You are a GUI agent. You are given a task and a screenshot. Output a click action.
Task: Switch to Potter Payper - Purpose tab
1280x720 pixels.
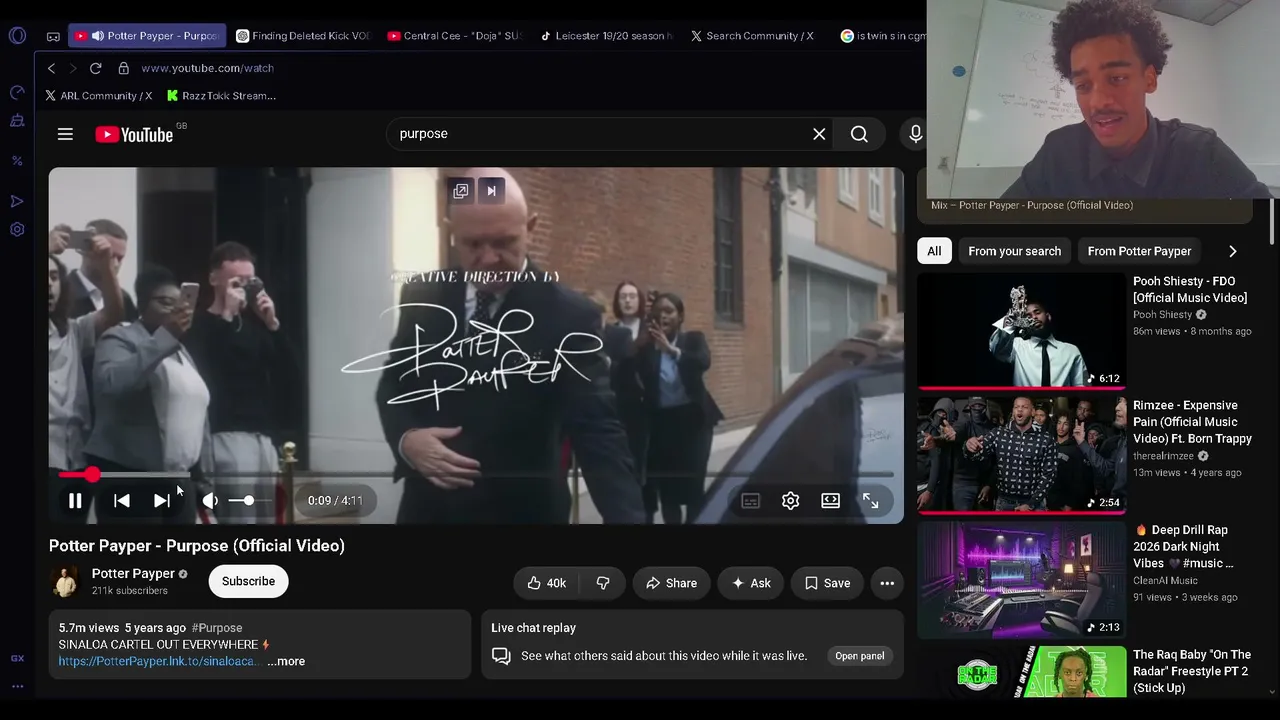pyautogui.click(x=147, y=36)
